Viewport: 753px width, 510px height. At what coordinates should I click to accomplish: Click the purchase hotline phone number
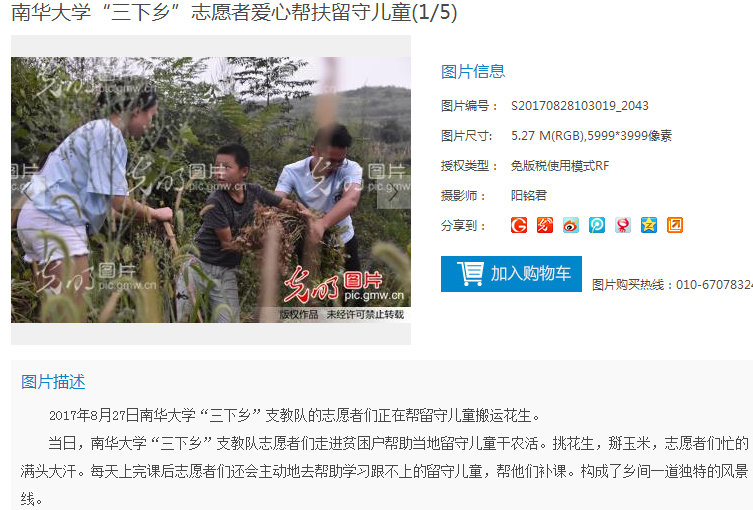pos(714,285)
